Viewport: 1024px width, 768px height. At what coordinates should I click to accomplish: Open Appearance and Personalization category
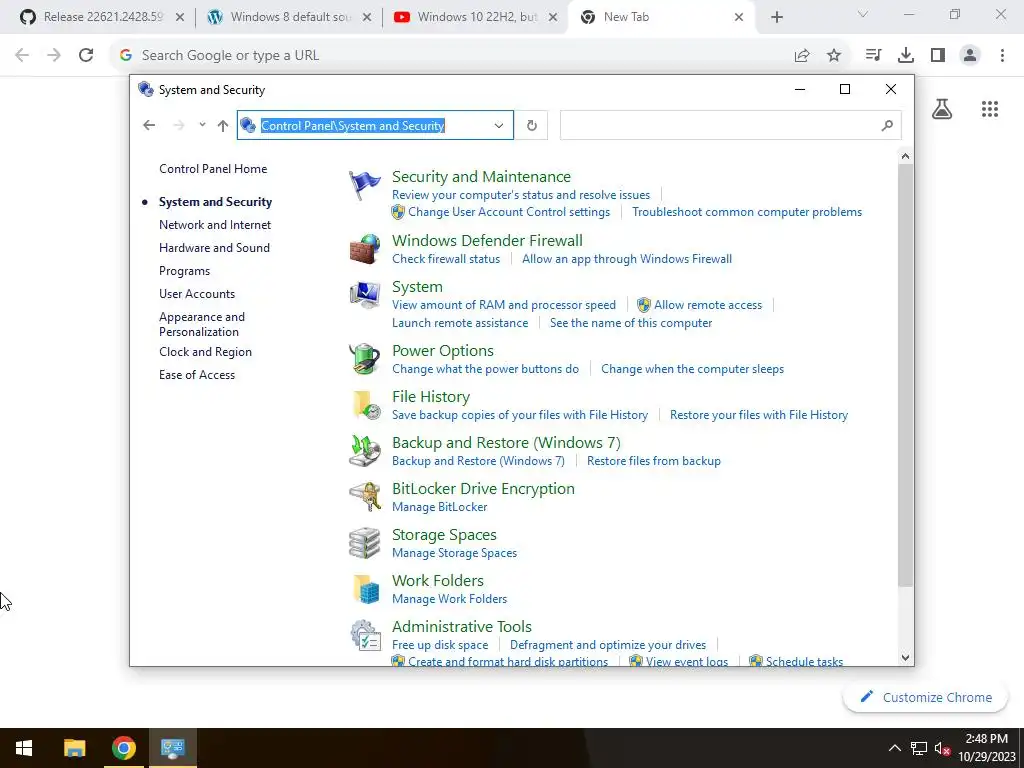pos(202,324)
